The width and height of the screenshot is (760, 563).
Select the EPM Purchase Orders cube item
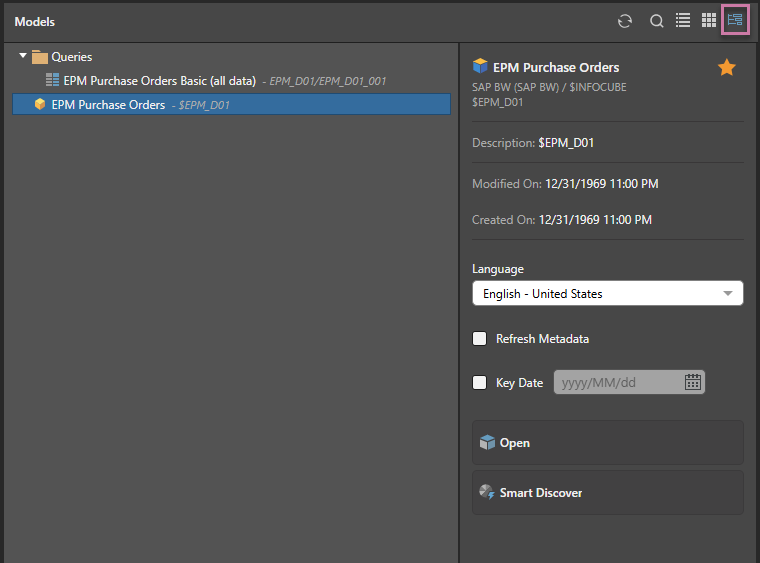pyautogui.click(x=108, y=104)
